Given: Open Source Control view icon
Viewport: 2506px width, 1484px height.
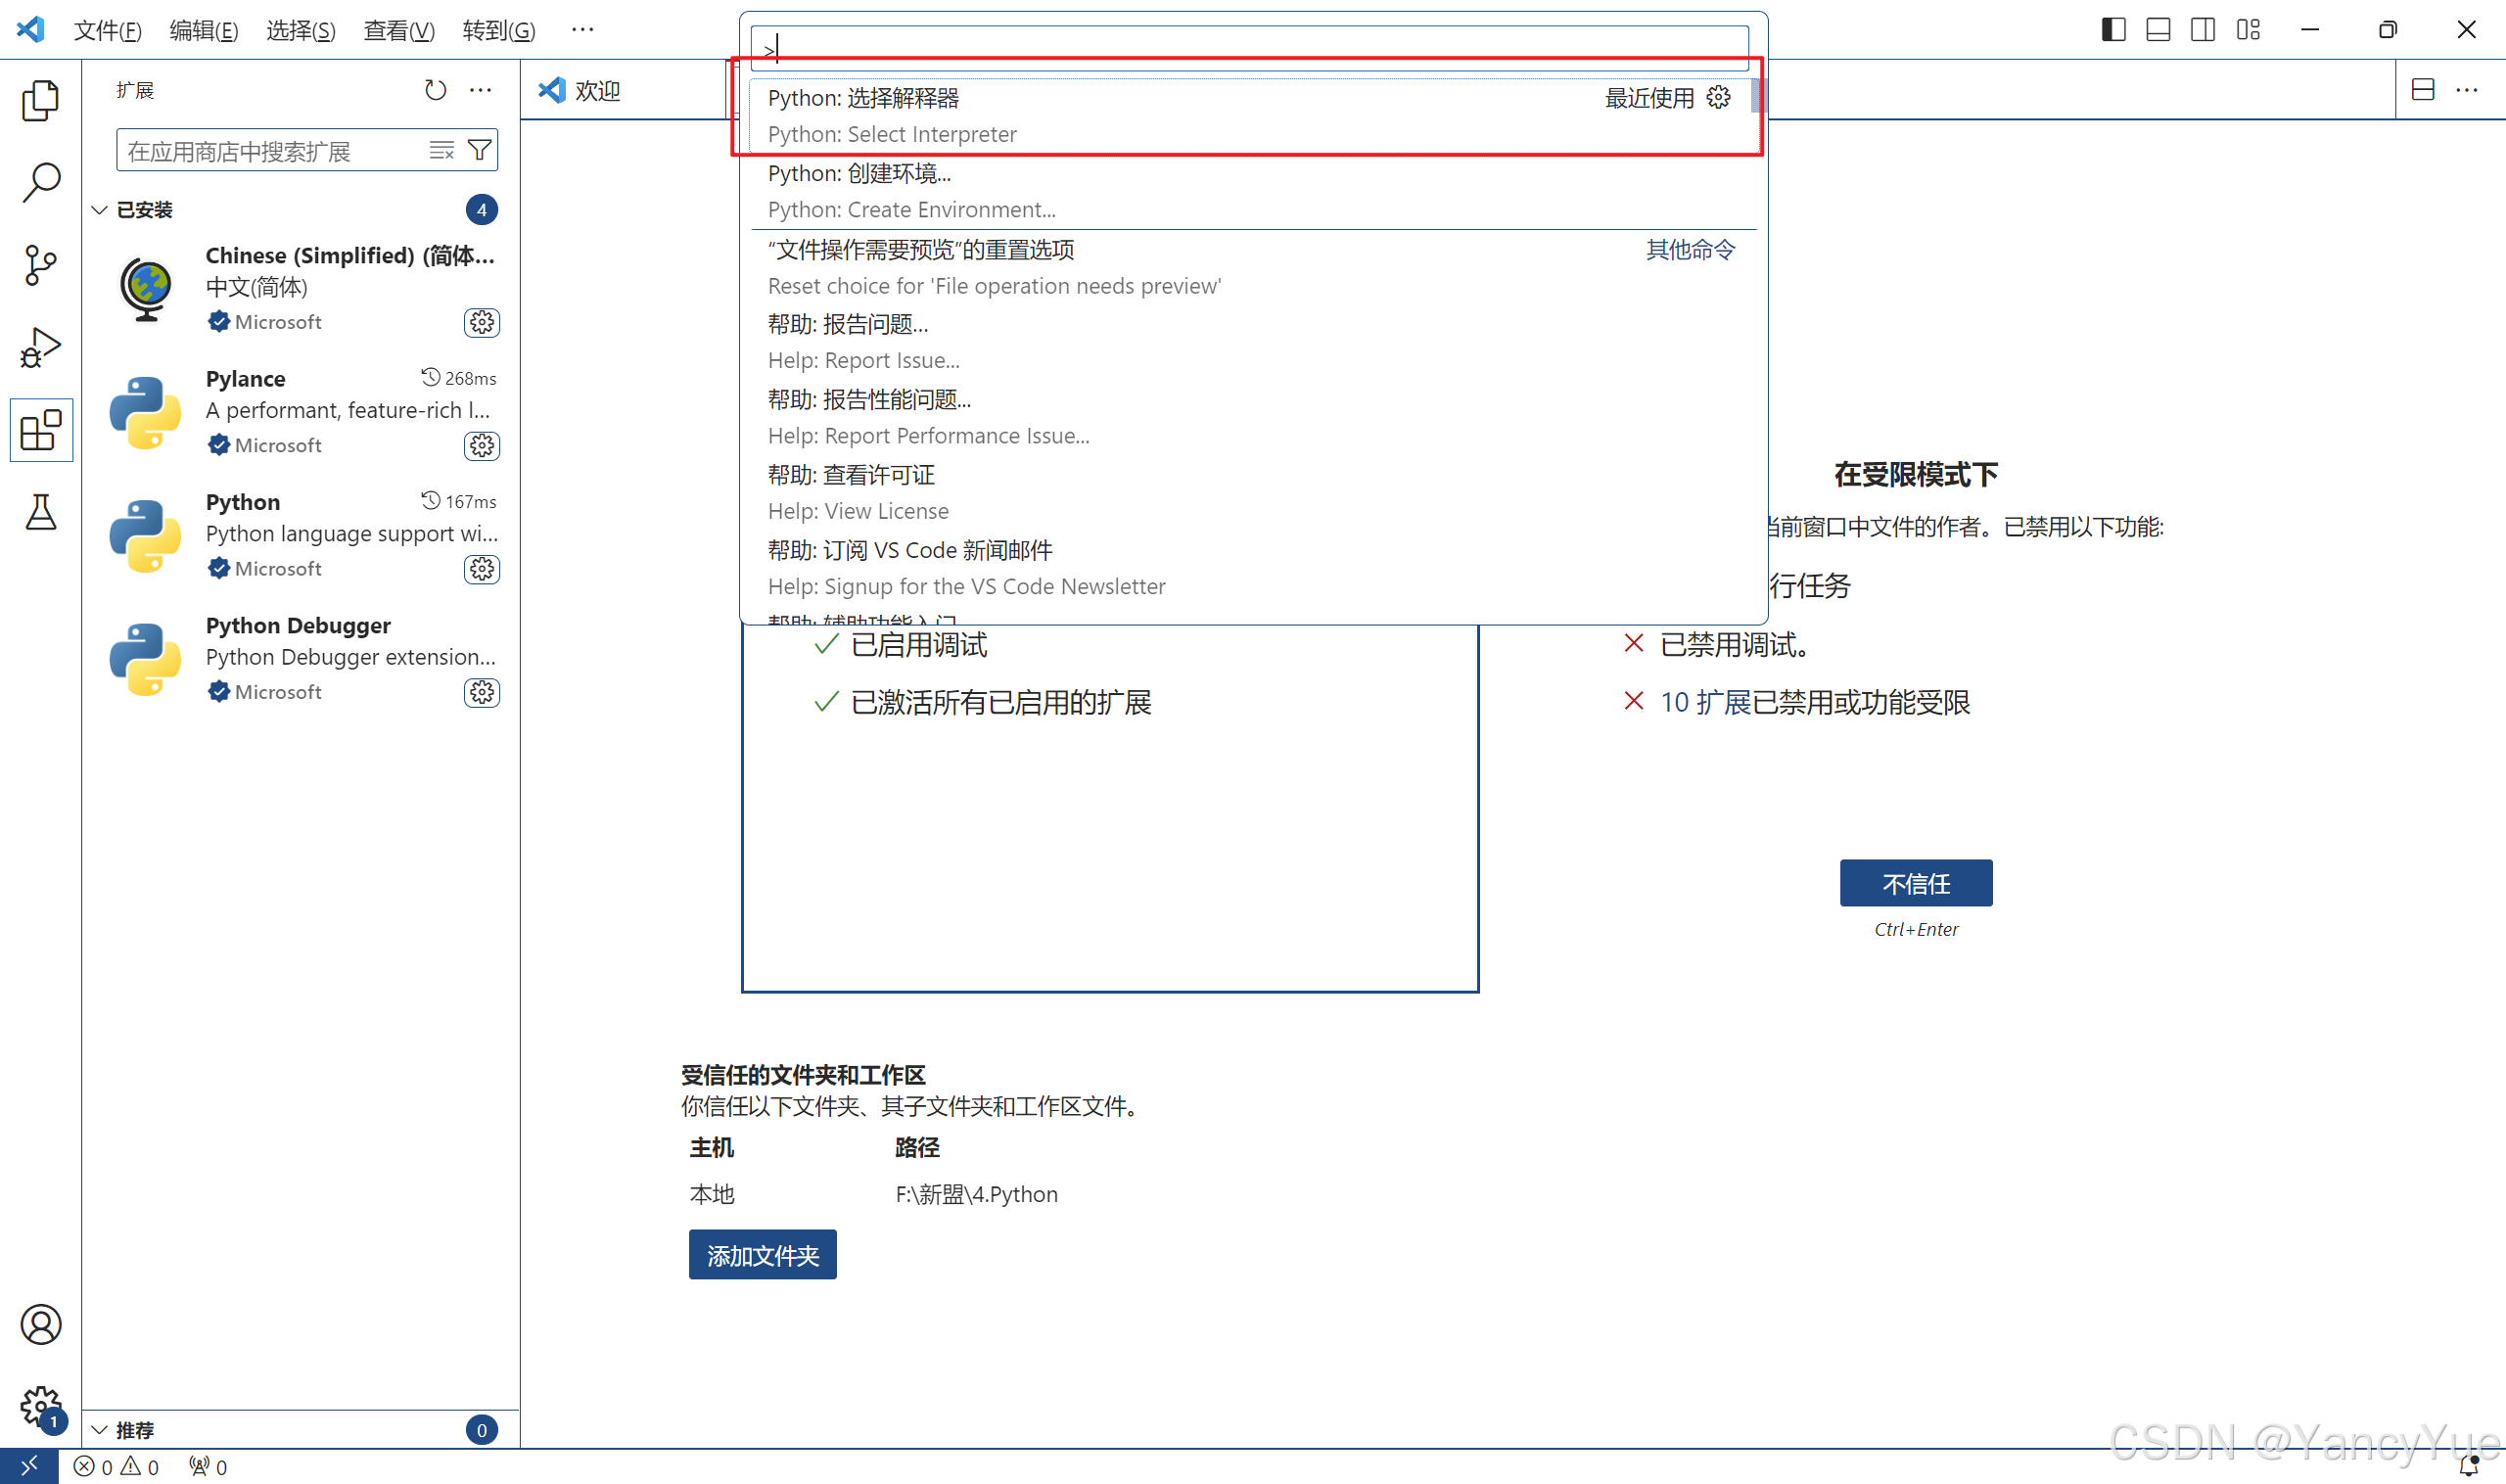Looking at the screenshot, I should 40,265.
